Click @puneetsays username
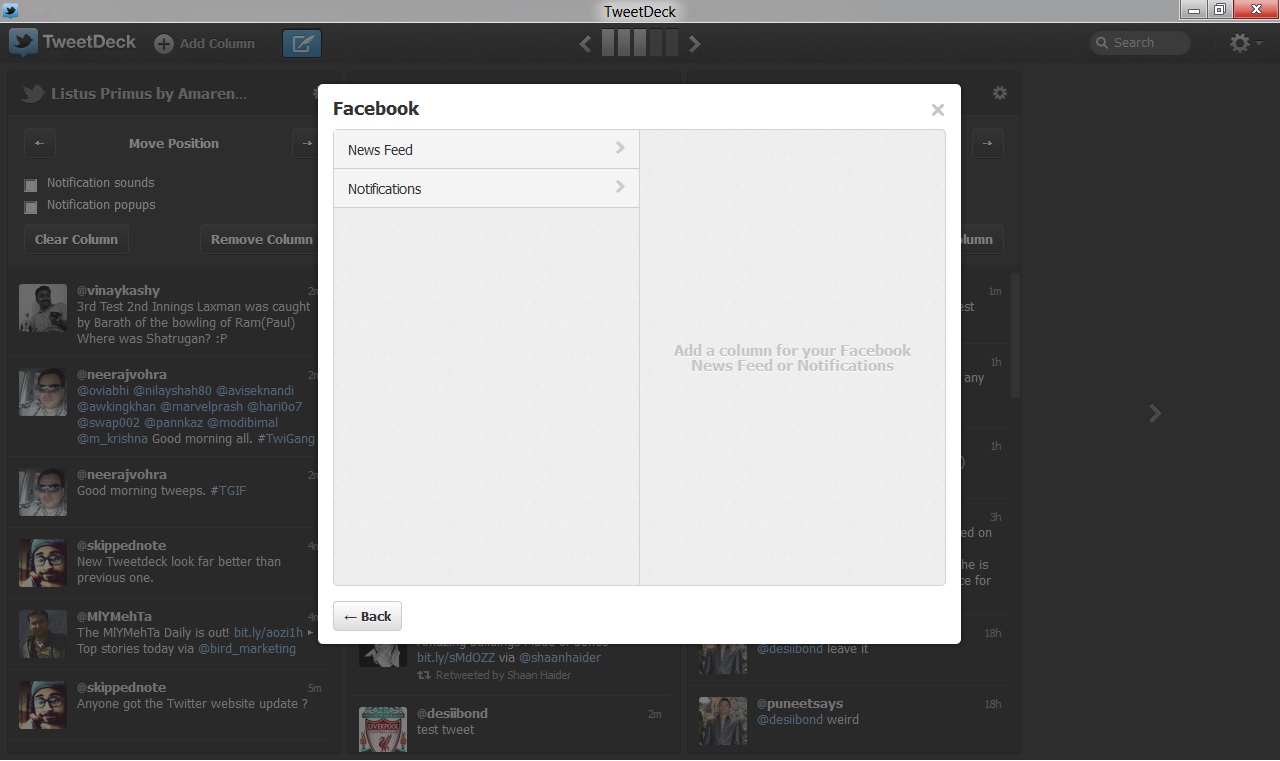This screenshot has width=1280, height=761. point(800,704)
